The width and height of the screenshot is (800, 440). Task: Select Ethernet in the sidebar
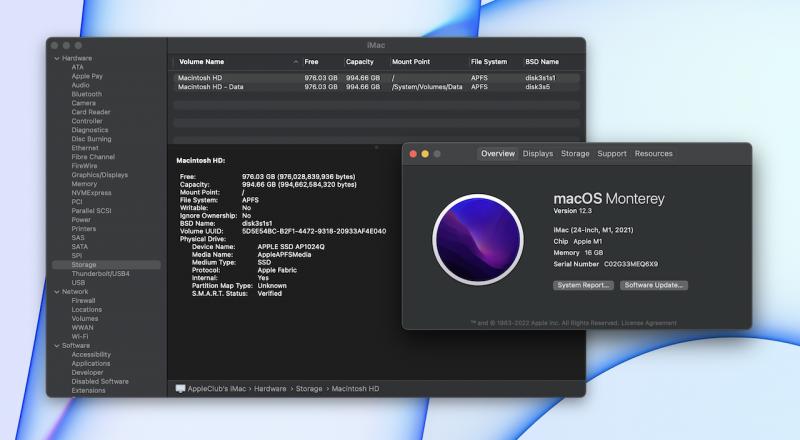(x=85, y=148)
